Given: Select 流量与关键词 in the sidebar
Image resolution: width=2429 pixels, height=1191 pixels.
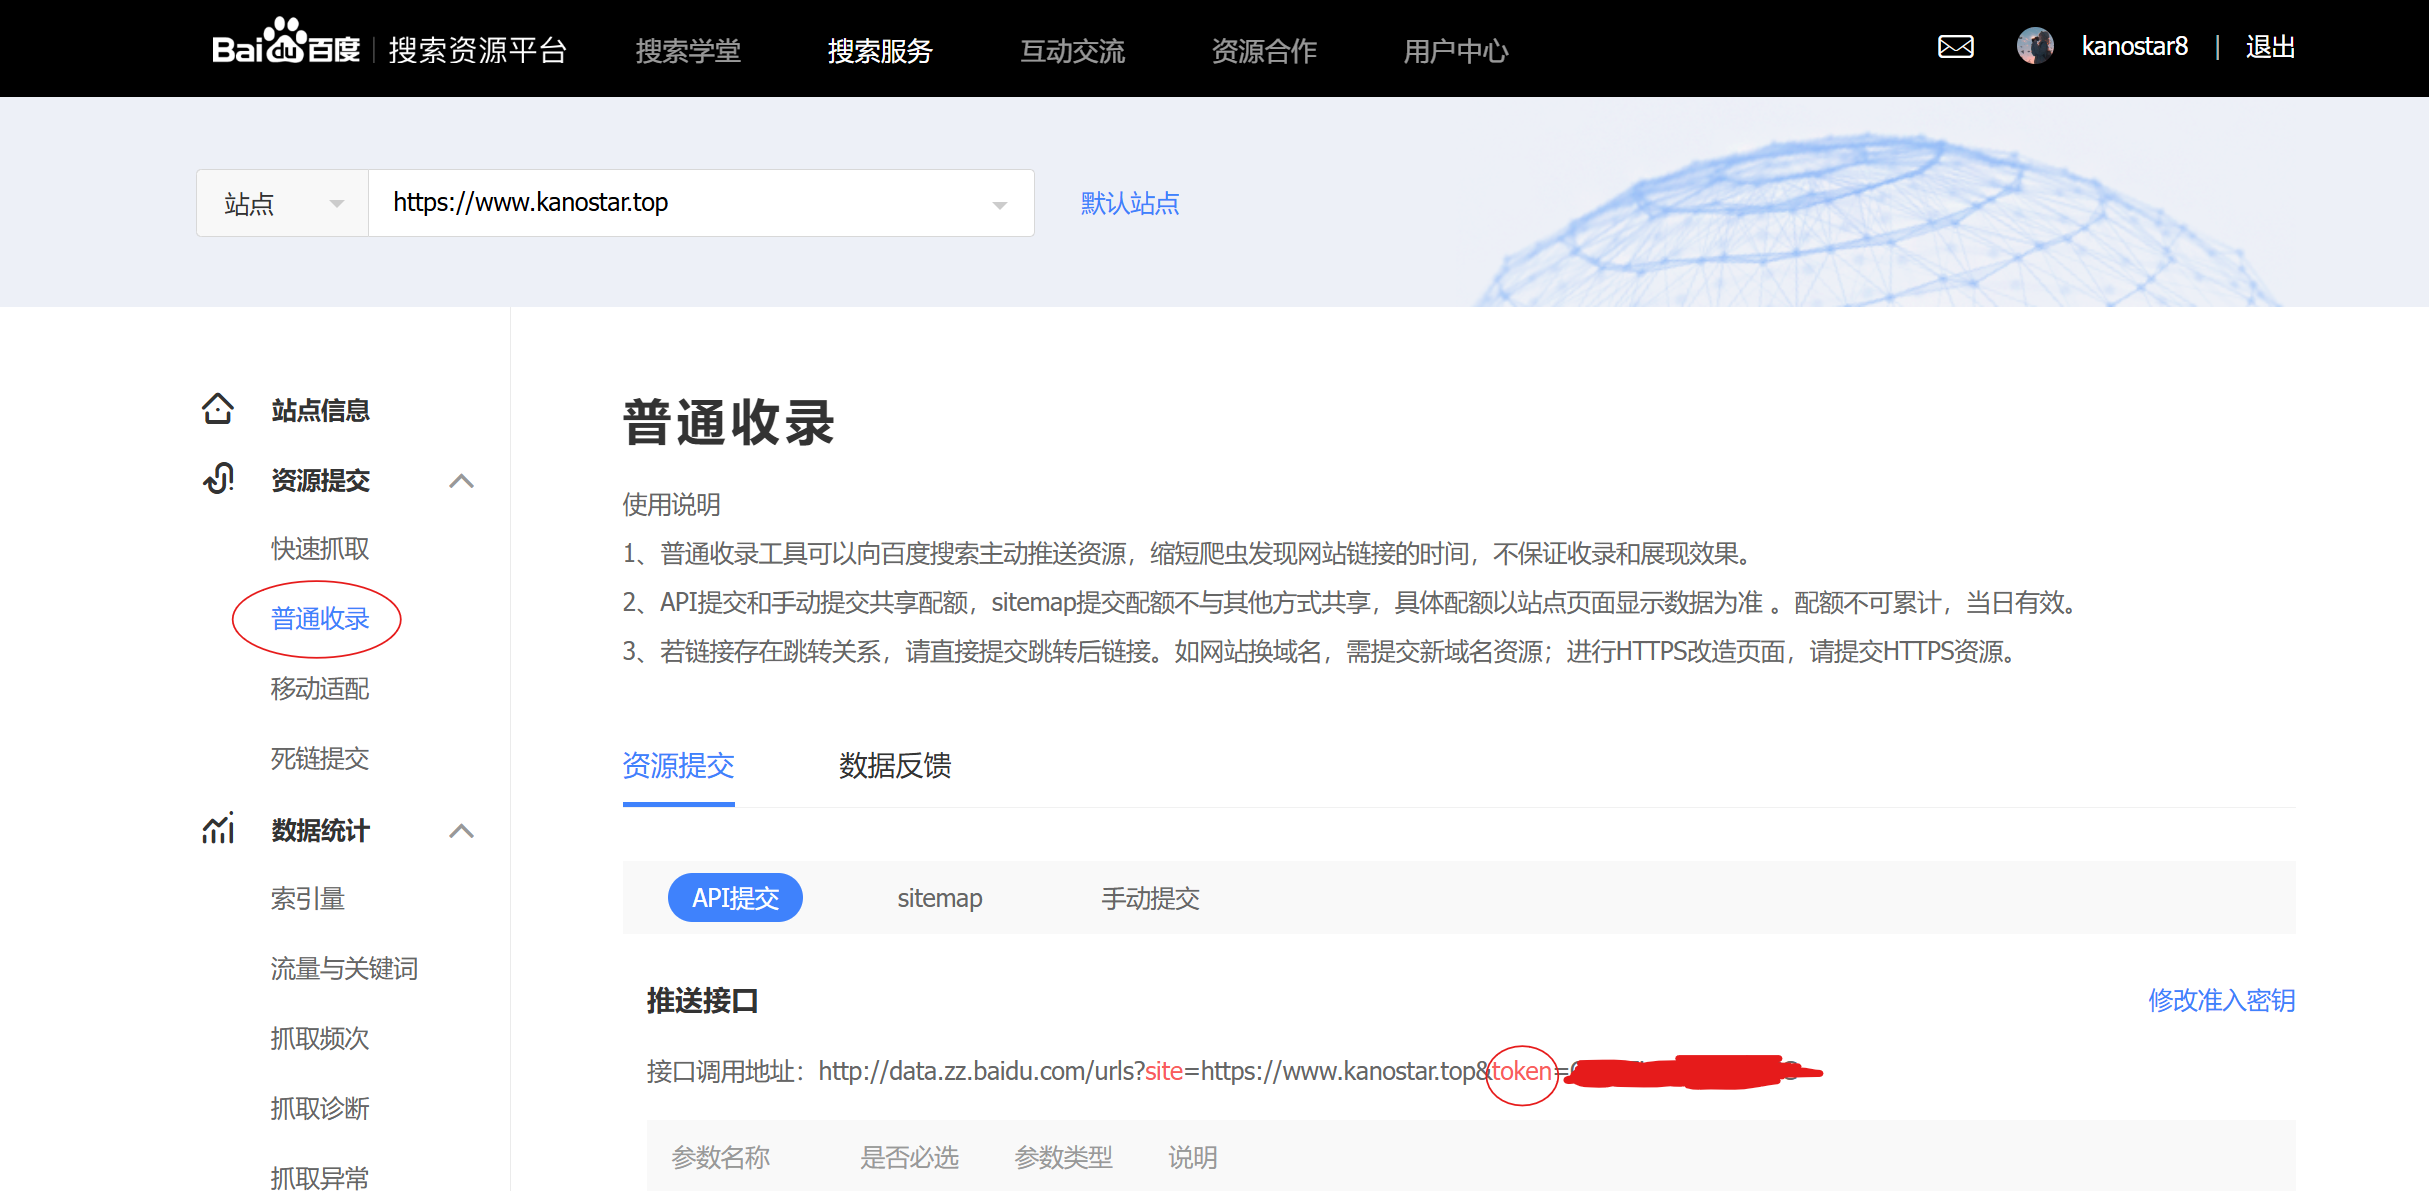Looking at the screenshot, I should (x=345, y=968).
